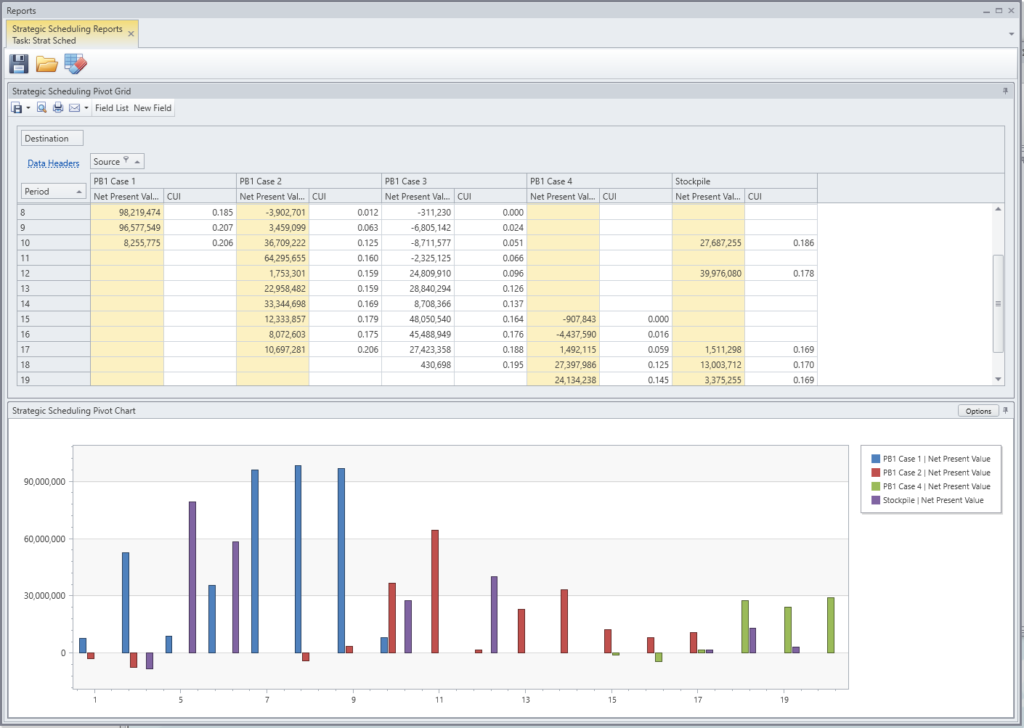Click the PB1 Case 1 column header
1024x728 pixels.
[163, 181]
